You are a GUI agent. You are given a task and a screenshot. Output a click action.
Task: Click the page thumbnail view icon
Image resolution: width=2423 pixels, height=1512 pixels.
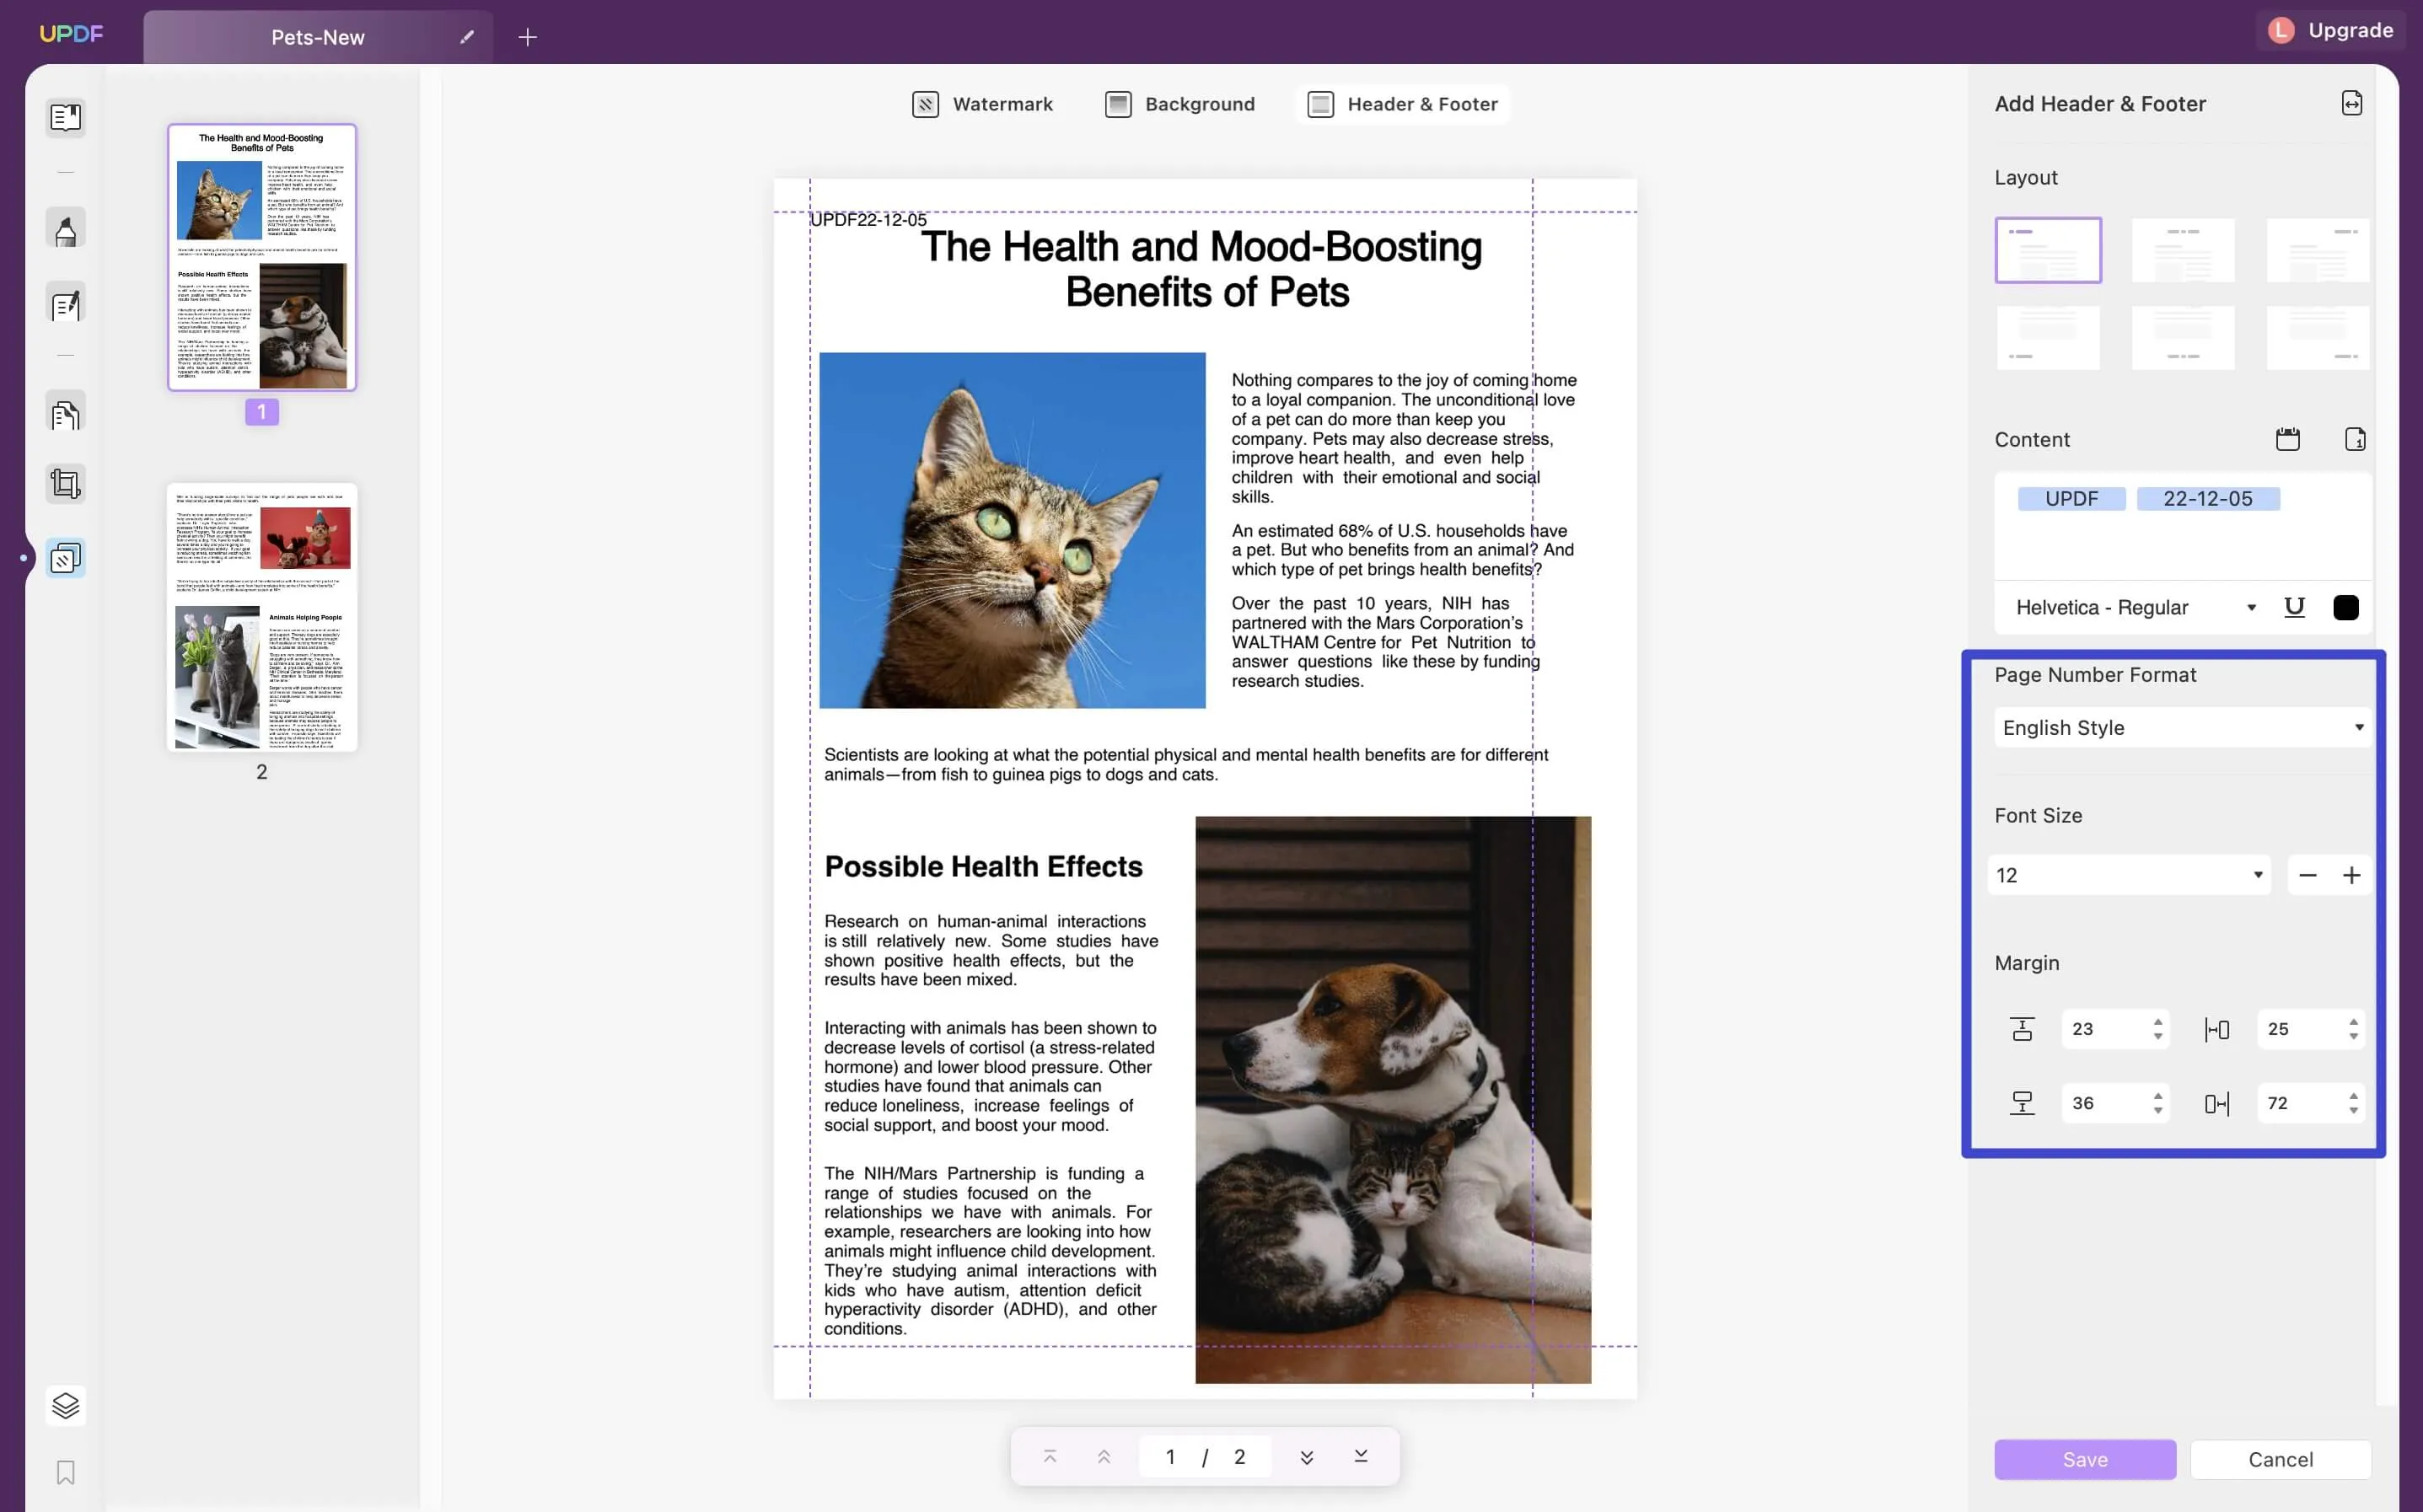(x=64, y=115)
